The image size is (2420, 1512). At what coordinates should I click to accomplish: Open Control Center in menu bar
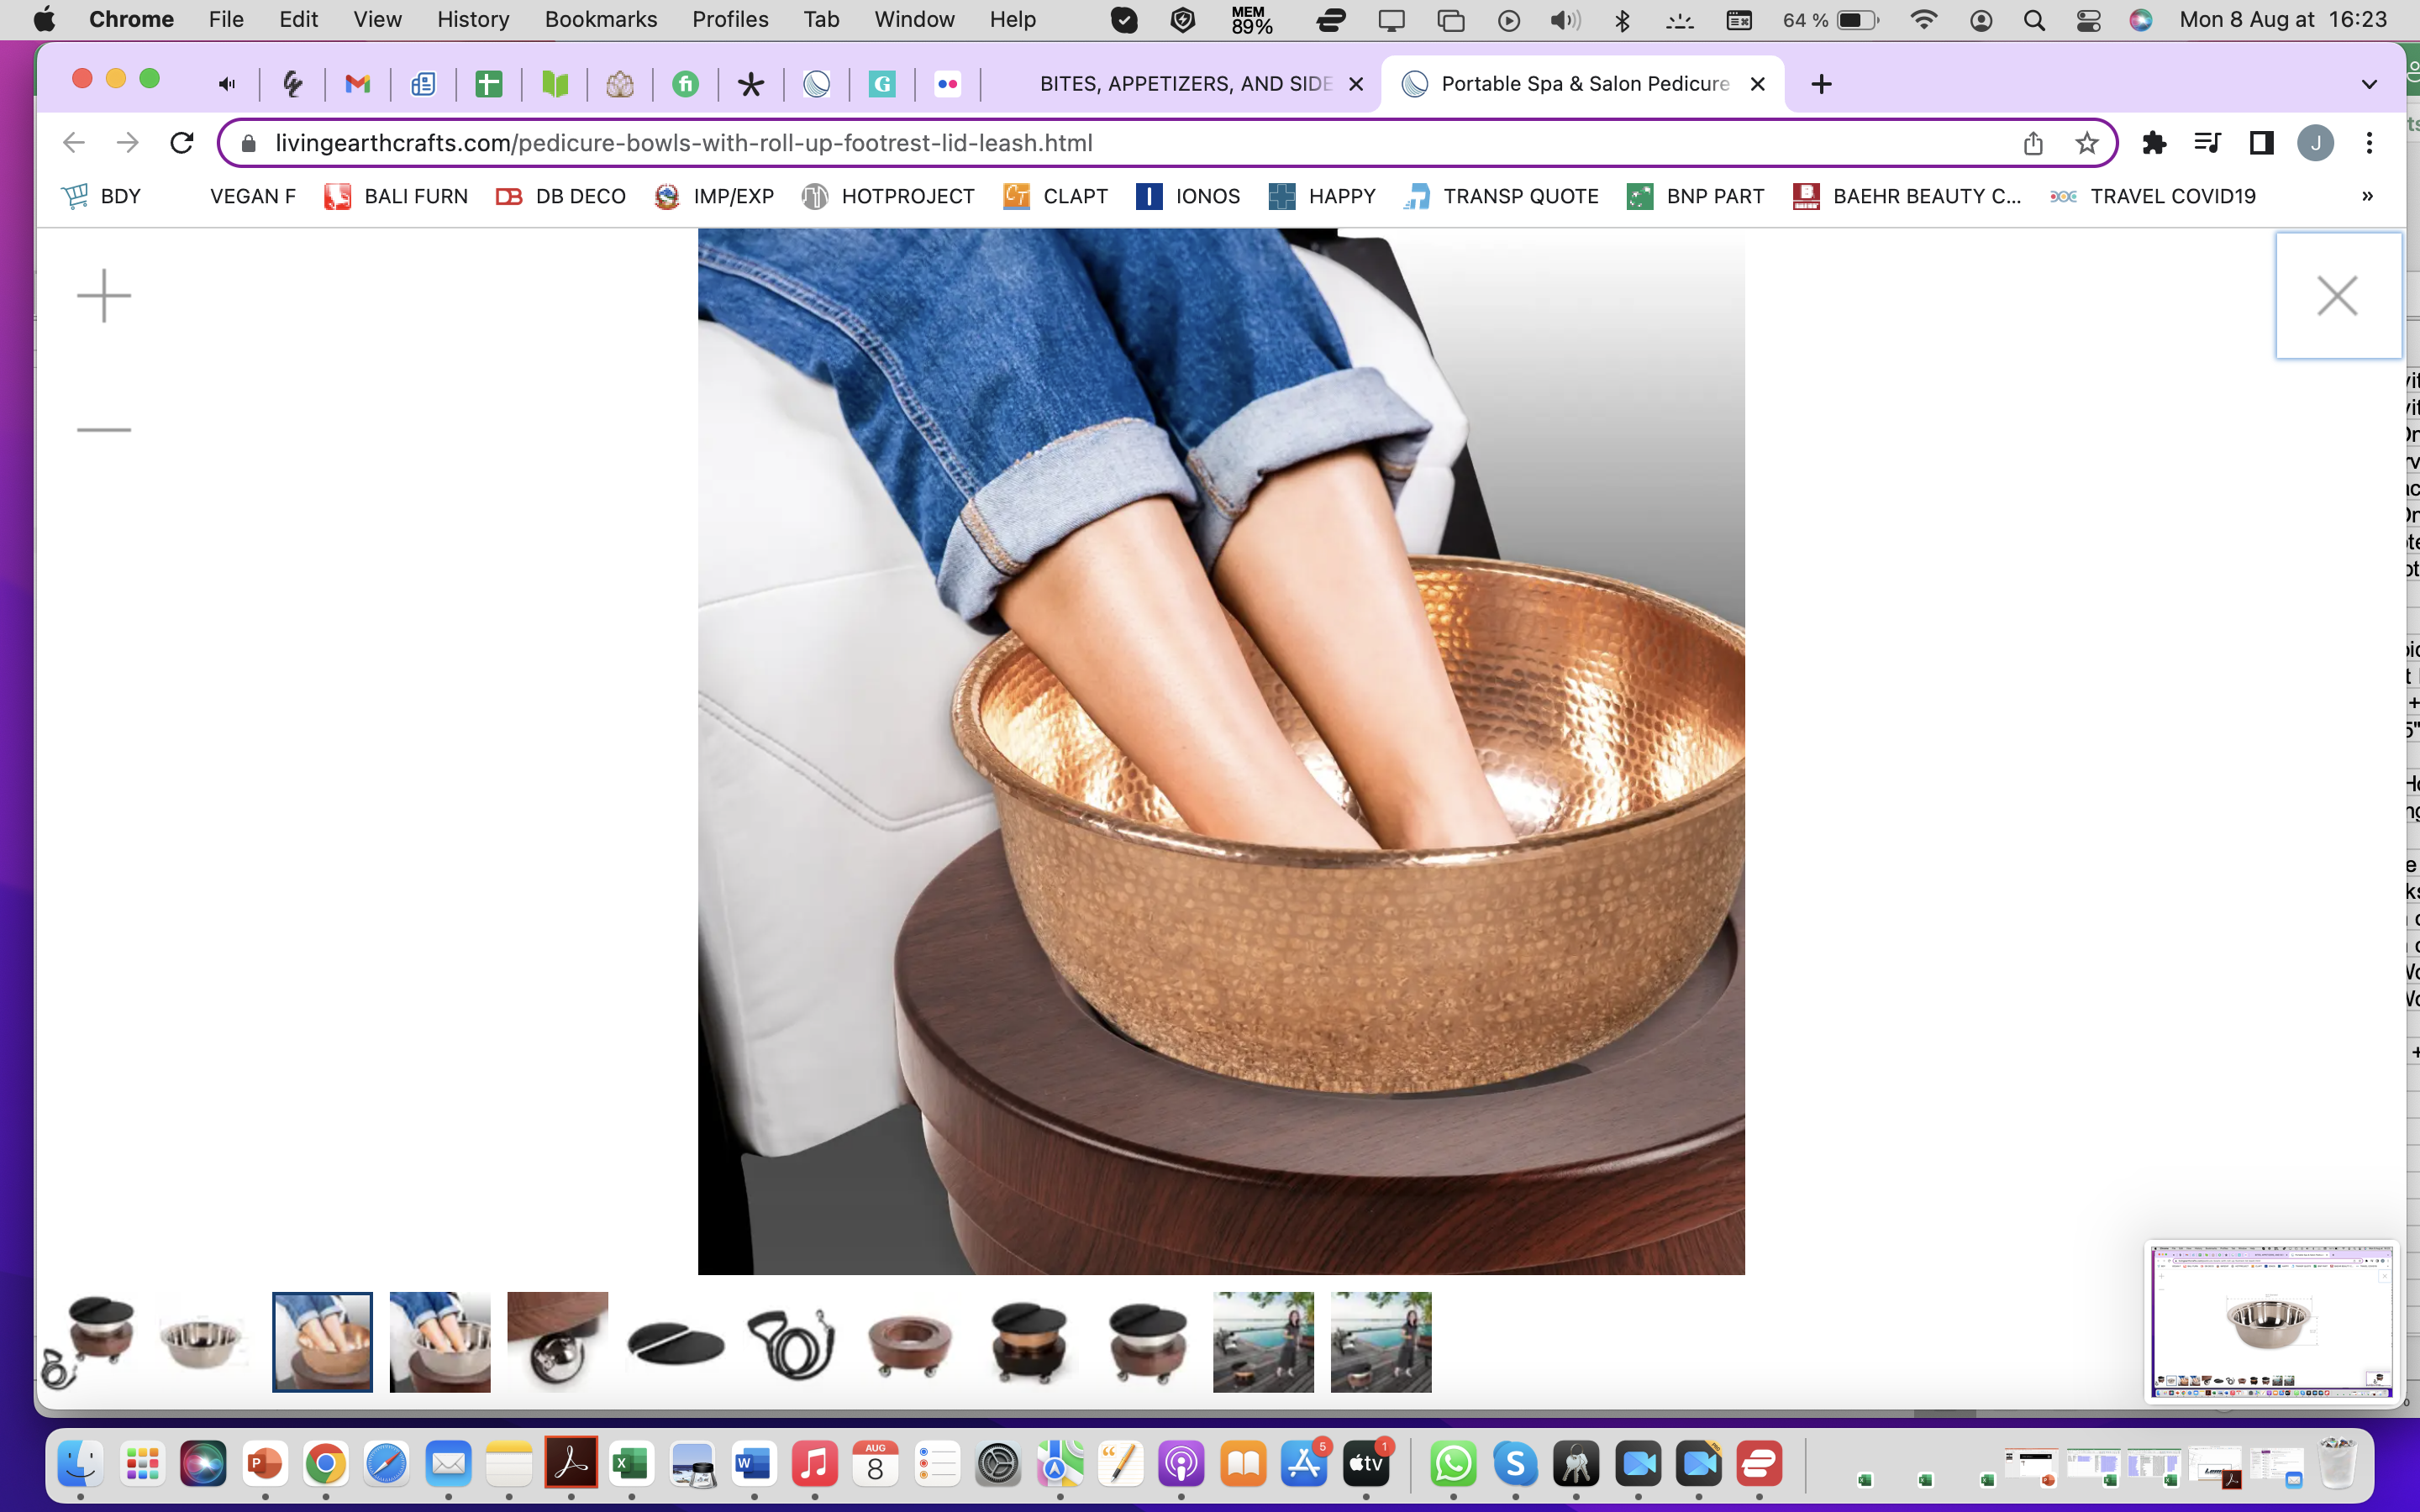(x=2088, y=20)
